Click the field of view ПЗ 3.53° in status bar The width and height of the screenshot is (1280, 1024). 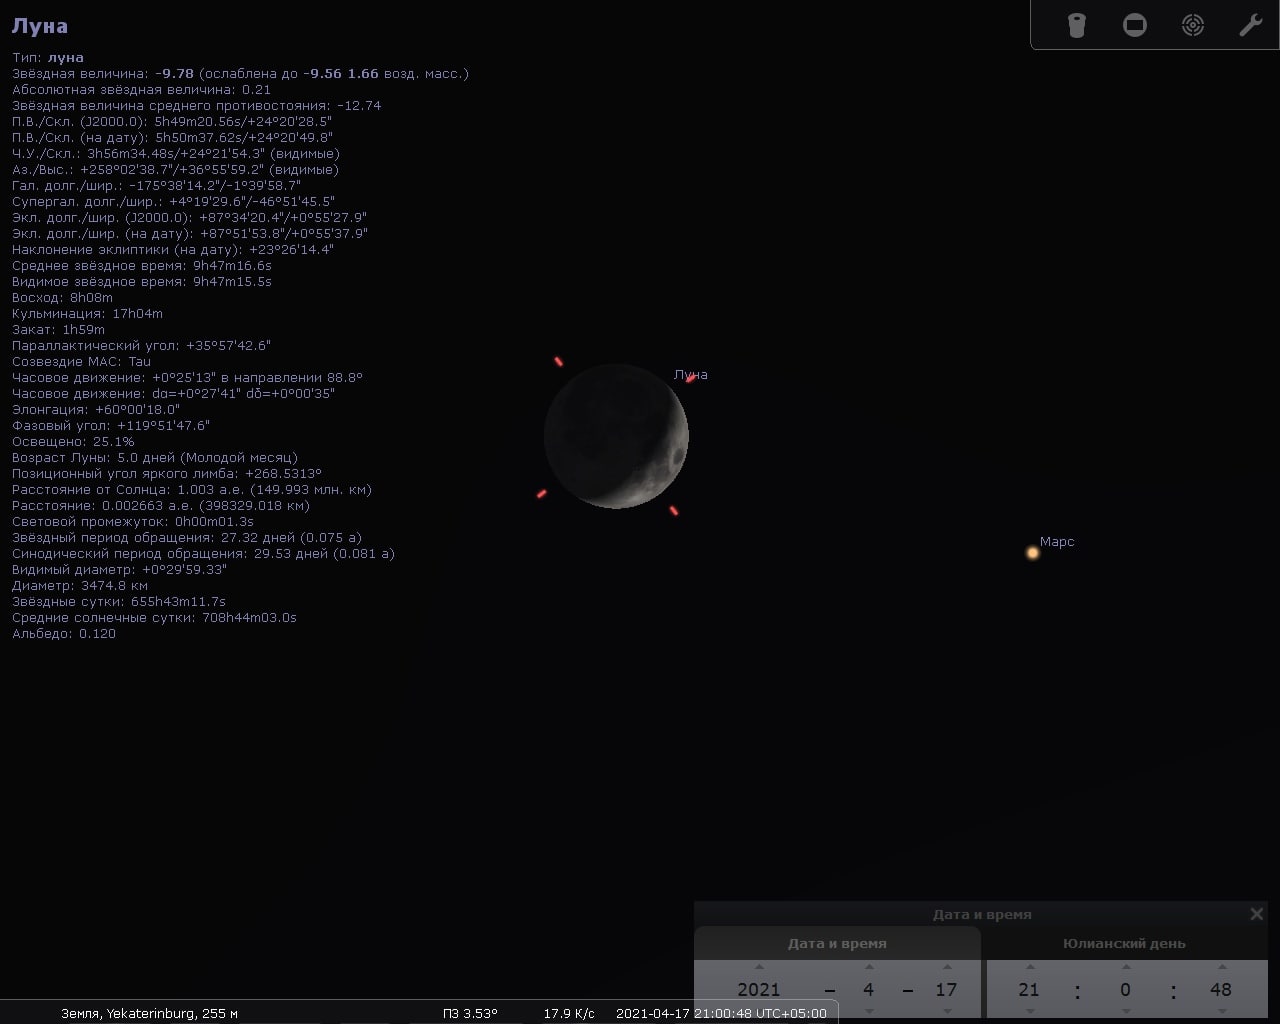coord(470,1013)
